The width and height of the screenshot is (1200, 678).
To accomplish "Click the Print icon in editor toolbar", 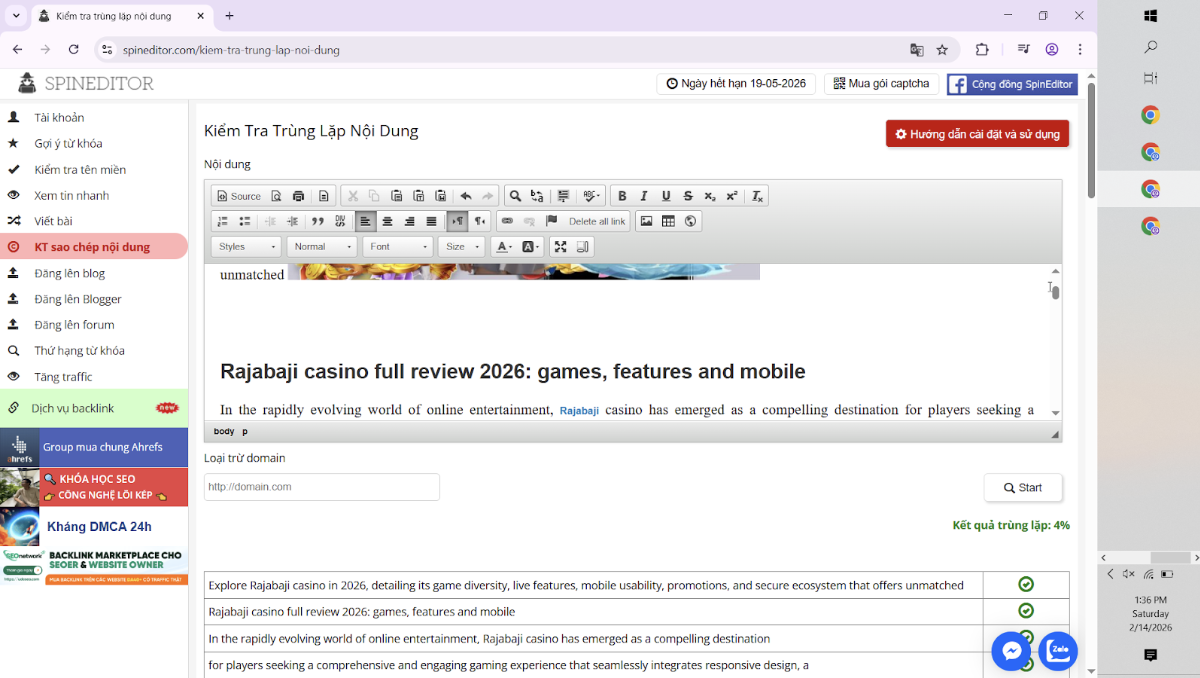I will 298,196.
